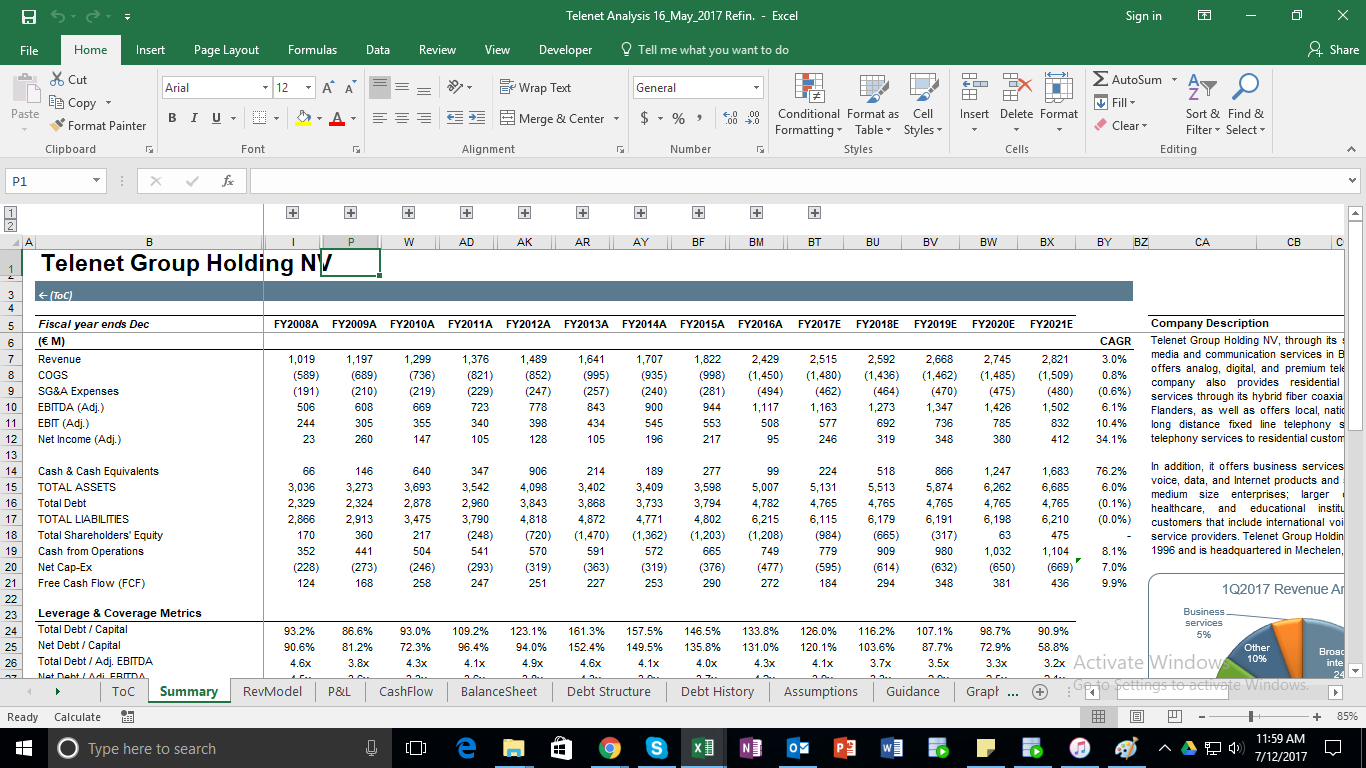Click the ToC back link in row 3
1366x768 pixels.
point(56,295)
